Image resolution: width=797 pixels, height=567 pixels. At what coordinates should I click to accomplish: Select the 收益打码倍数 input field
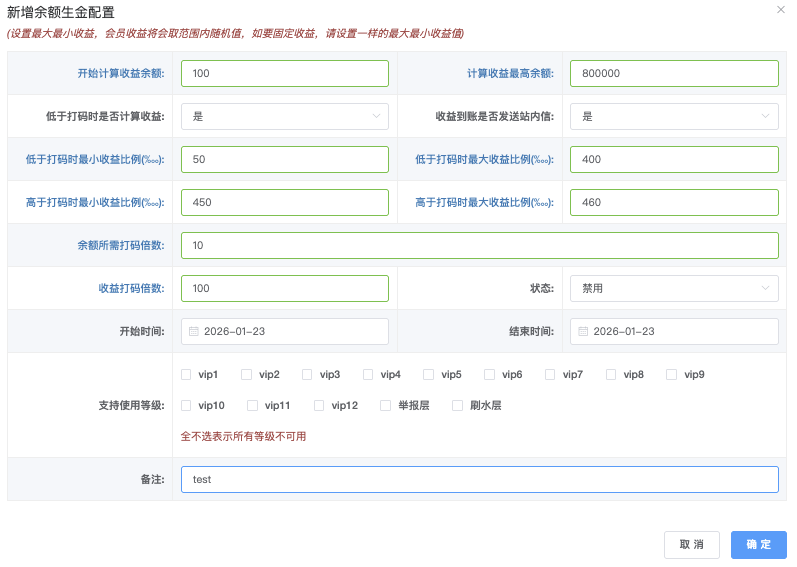284,288
